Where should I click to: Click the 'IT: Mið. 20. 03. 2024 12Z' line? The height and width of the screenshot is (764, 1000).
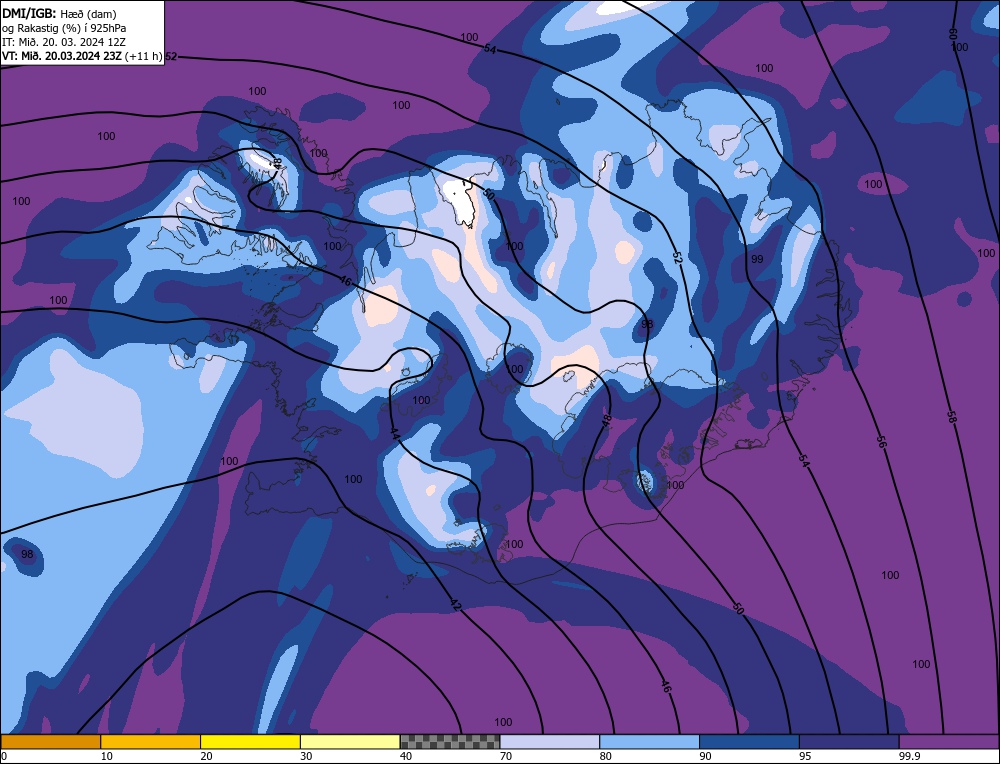click(64, 42)
